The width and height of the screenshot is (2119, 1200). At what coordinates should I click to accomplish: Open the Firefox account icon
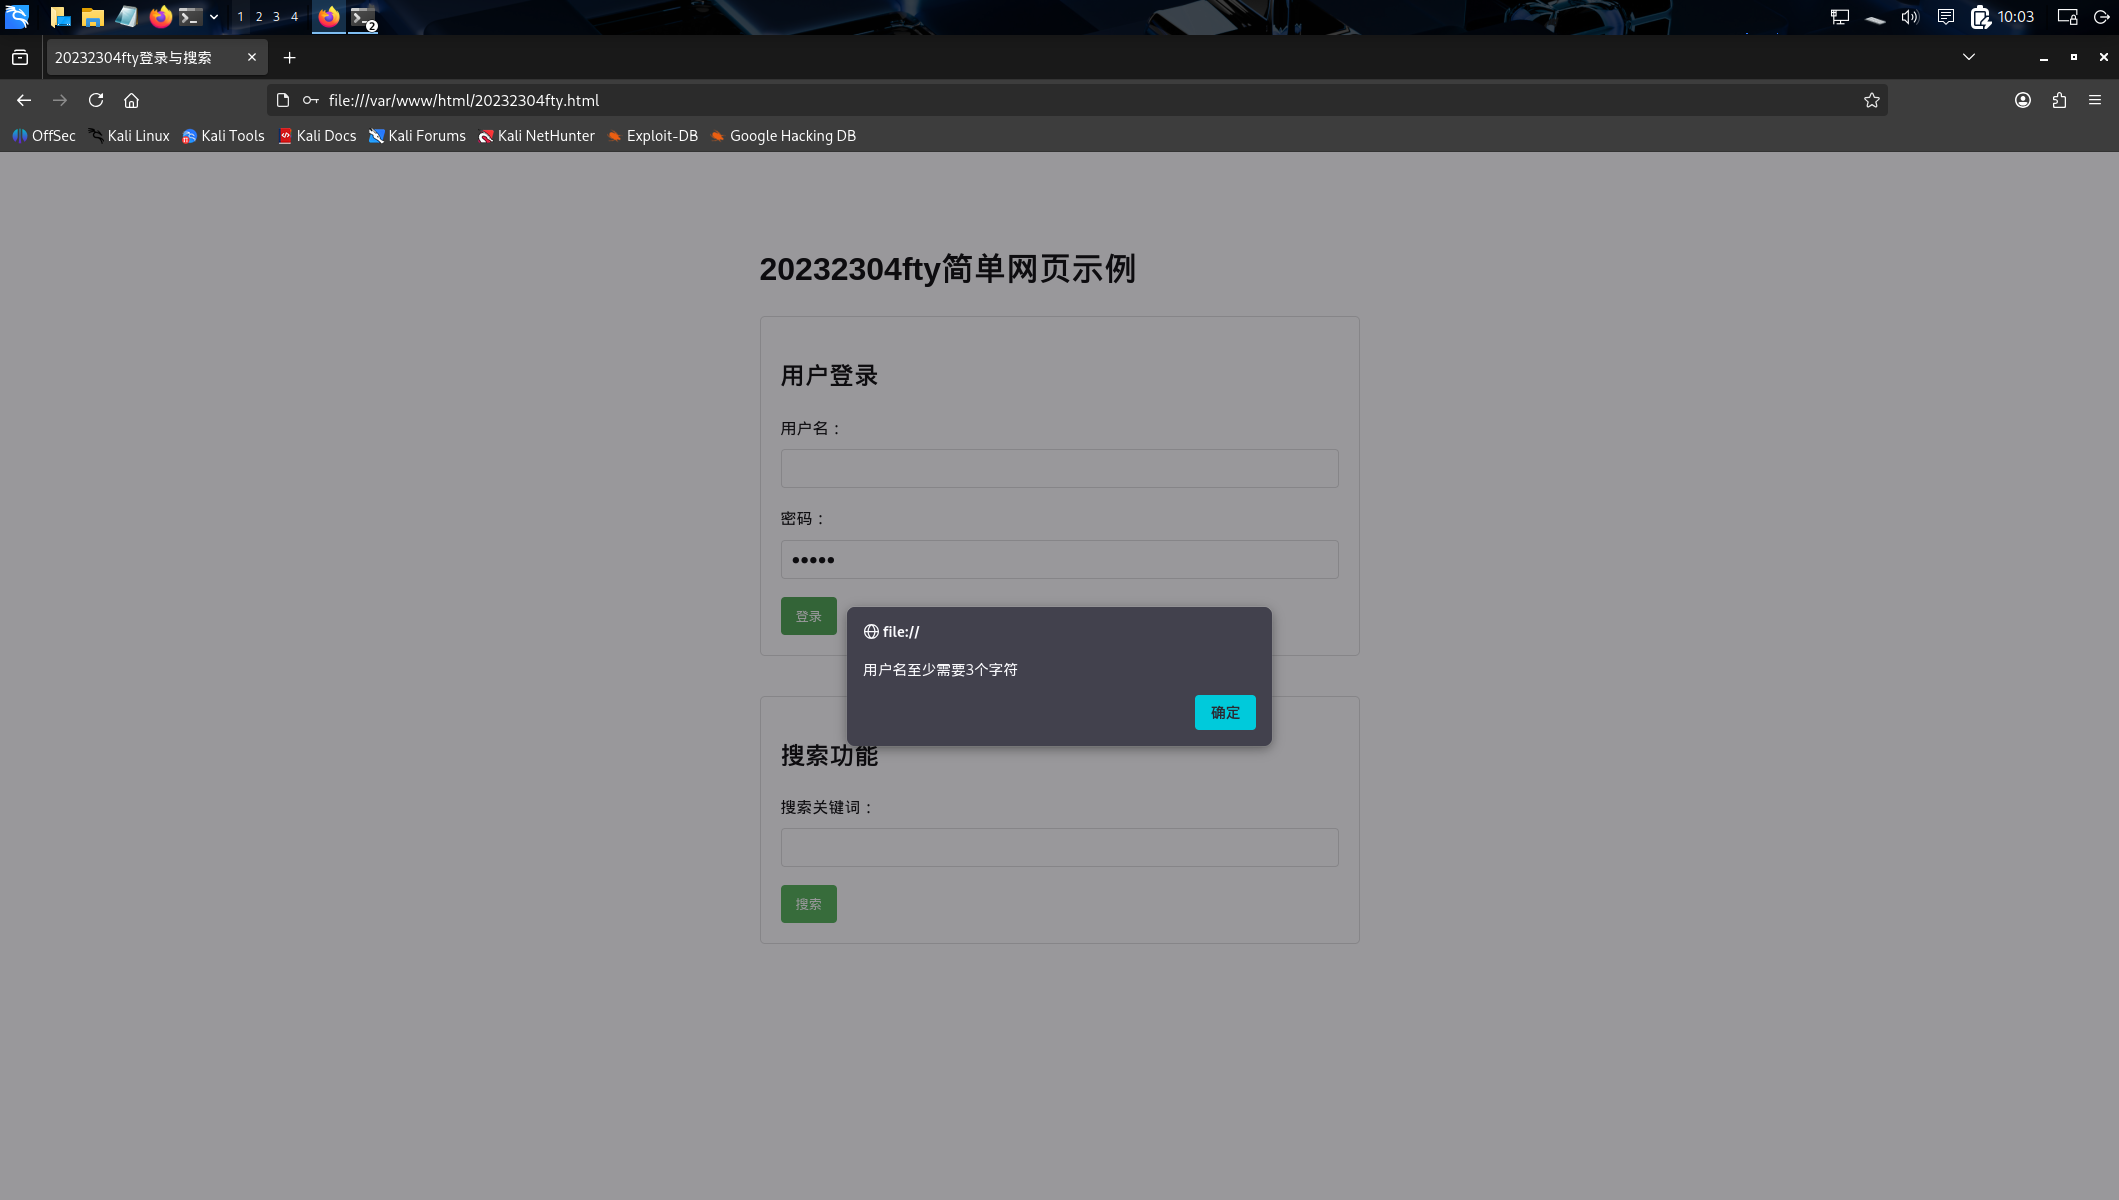[x=2022, y=100]
